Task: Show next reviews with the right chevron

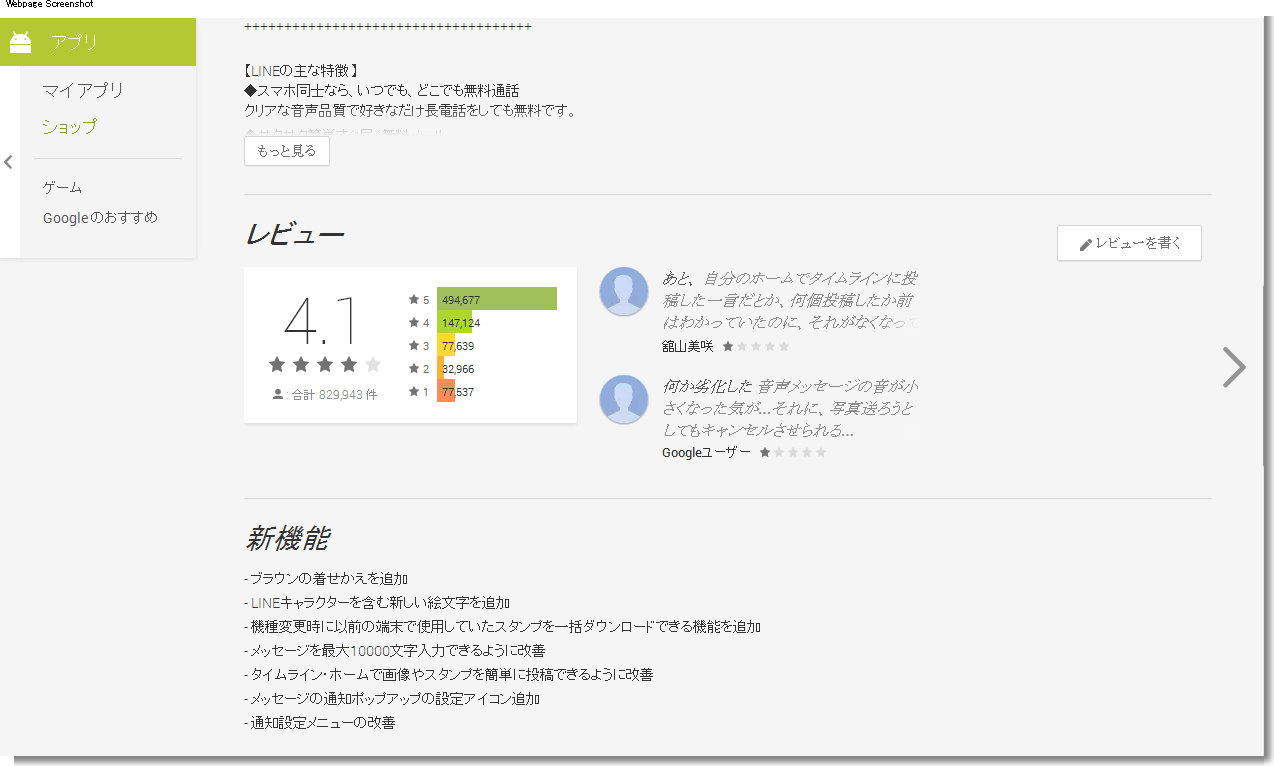Action: pos(1235,367)
